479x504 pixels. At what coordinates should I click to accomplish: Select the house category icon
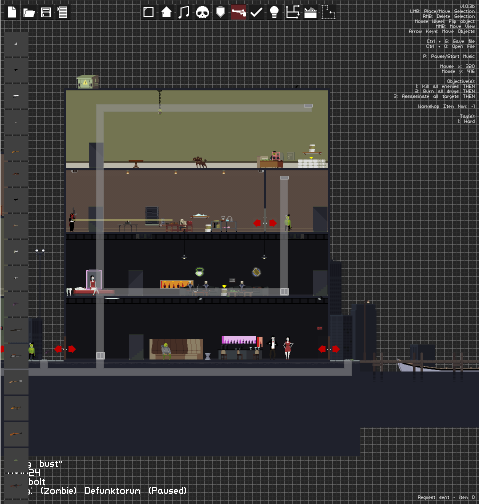pos(166,12)
